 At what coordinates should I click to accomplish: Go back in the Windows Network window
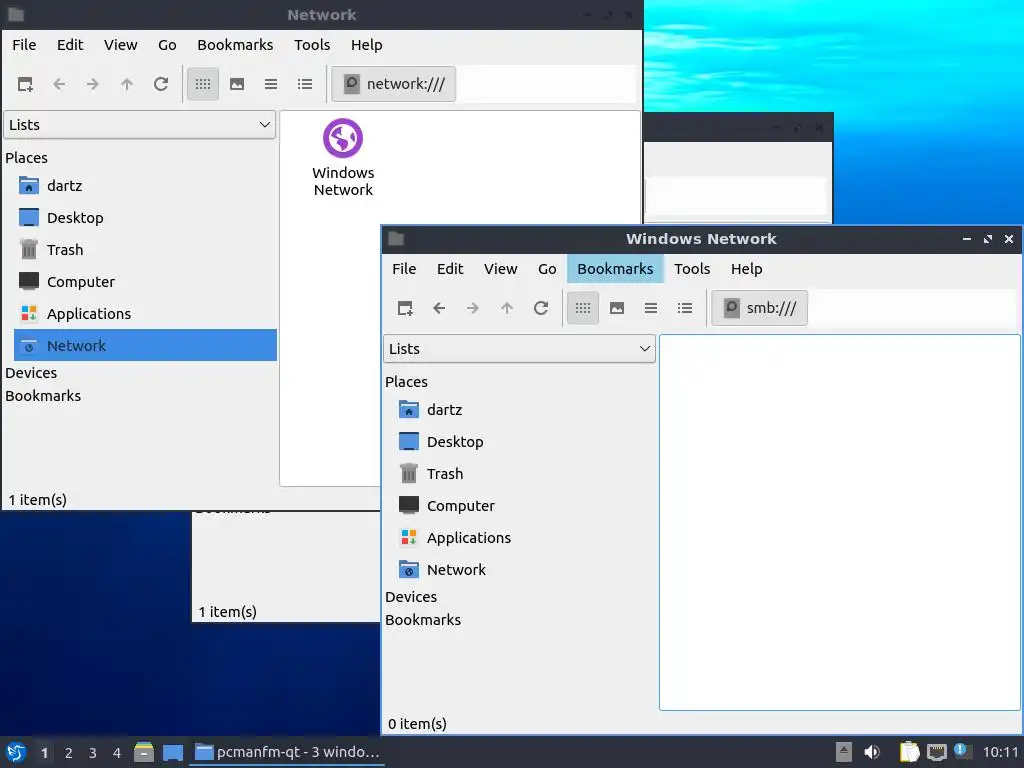(439, 308)
